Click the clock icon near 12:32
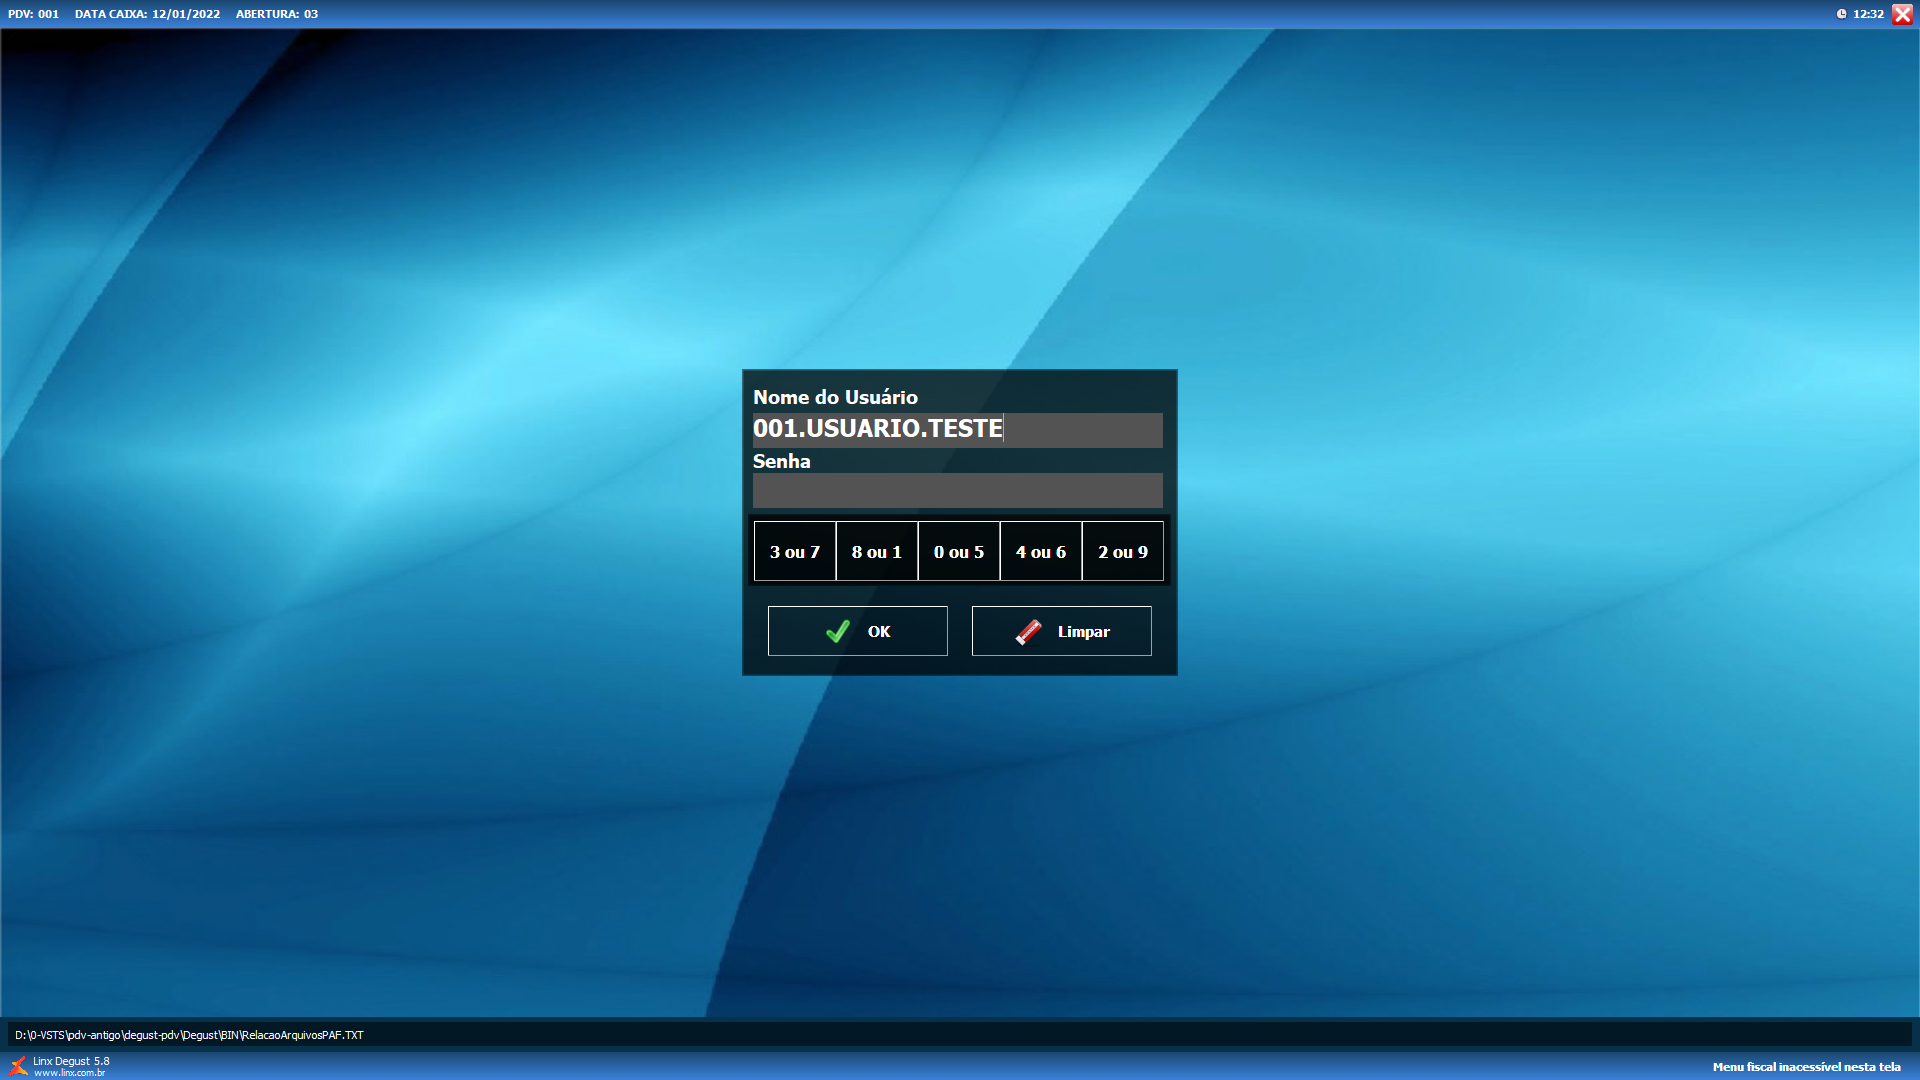Viewport: 1920px width, 1080px height. (1841, 14)
